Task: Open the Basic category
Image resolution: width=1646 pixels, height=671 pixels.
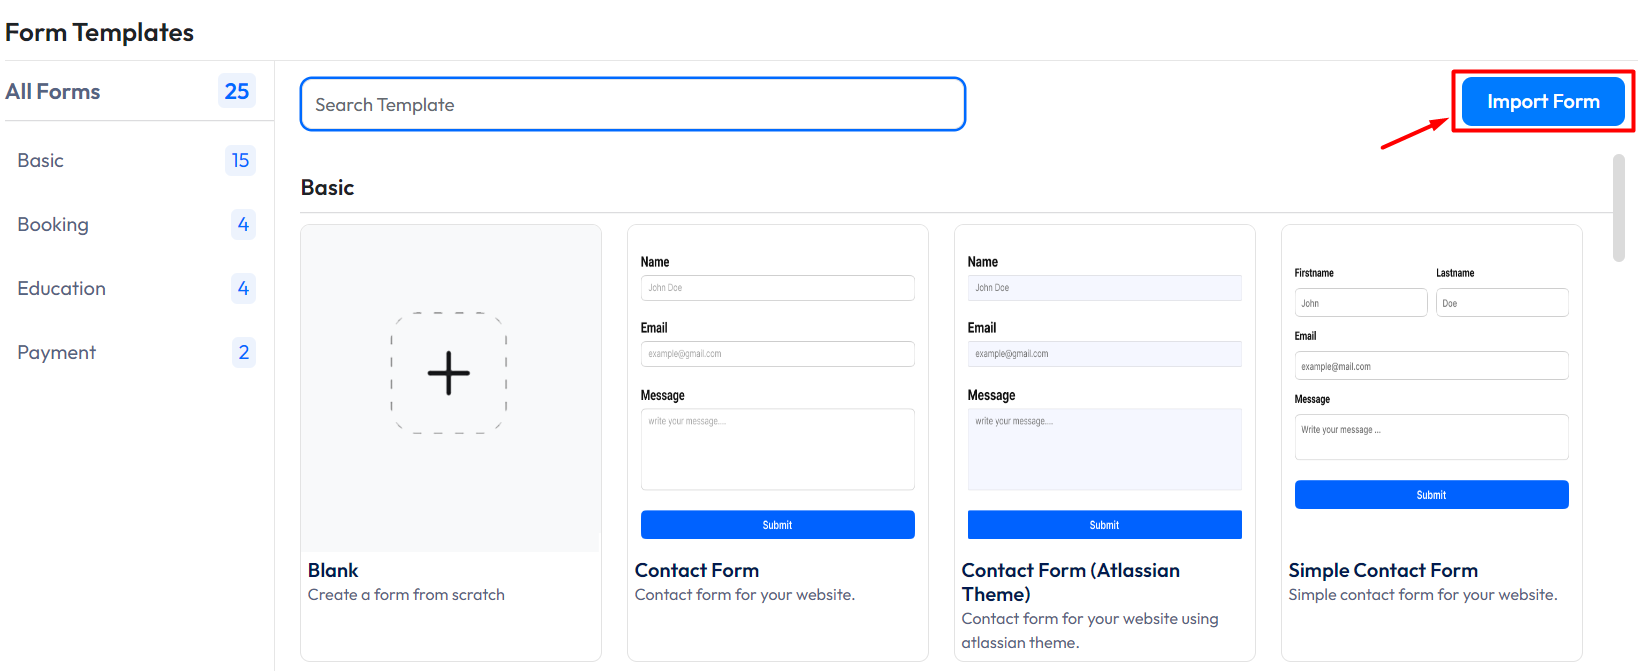Action: tap(41, 161)
